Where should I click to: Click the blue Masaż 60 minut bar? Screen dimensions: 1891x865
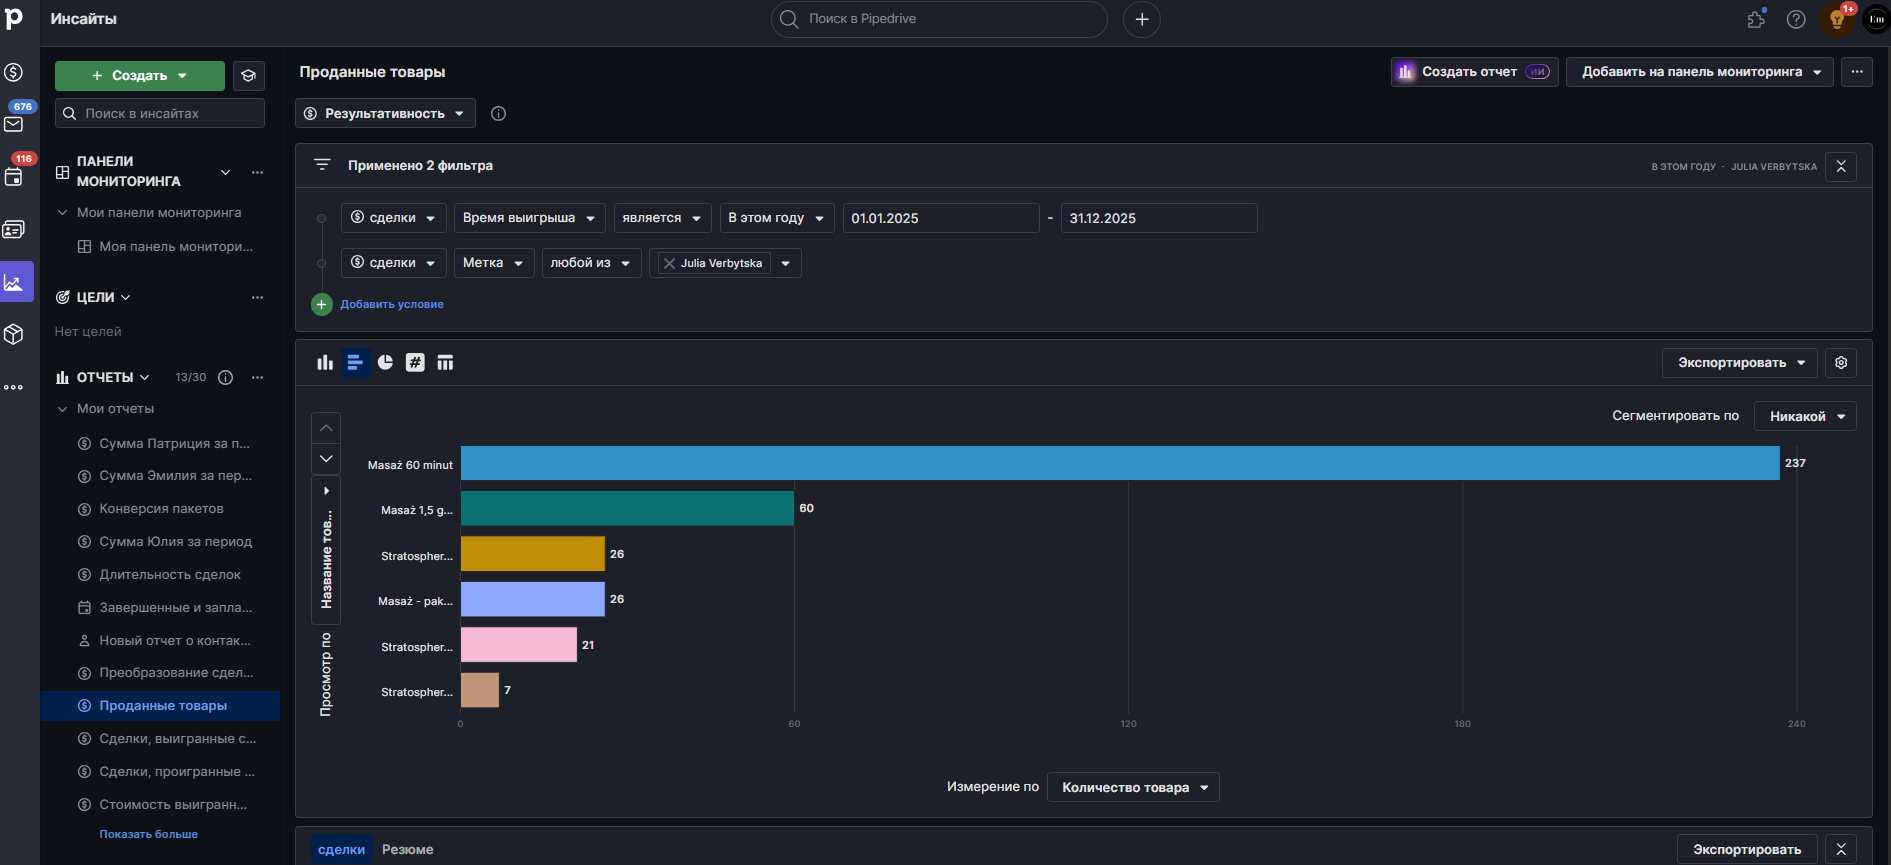click(1120, 463)
